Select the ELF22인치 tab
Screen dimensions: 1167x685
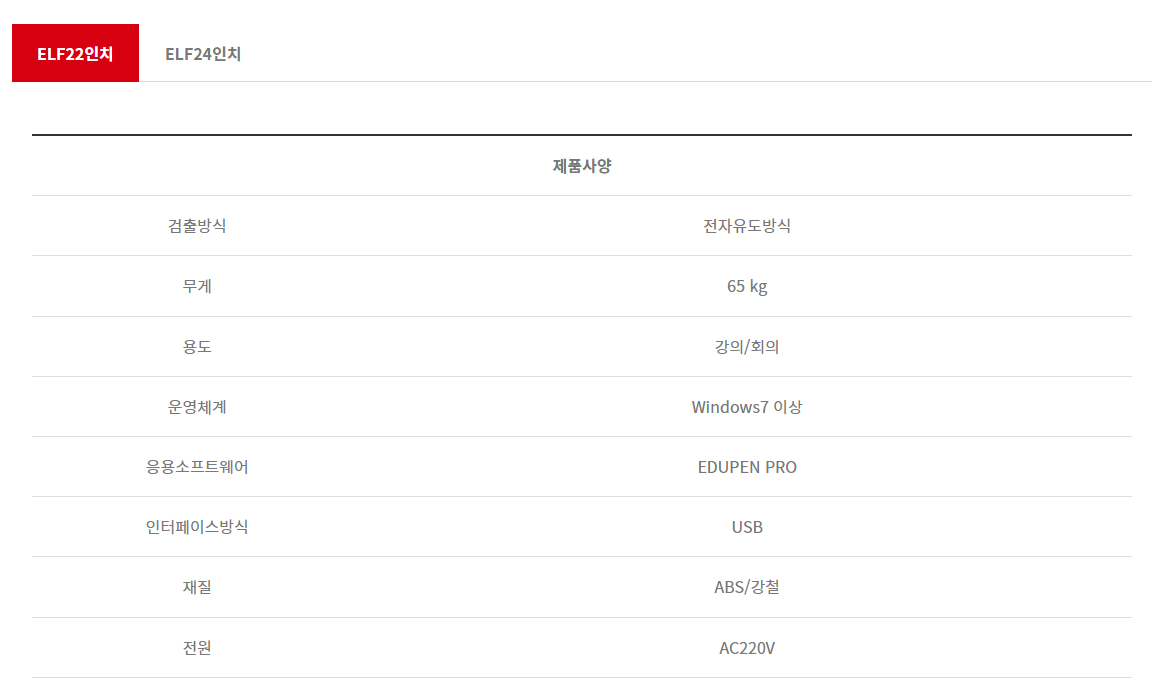tap(75, 54)
